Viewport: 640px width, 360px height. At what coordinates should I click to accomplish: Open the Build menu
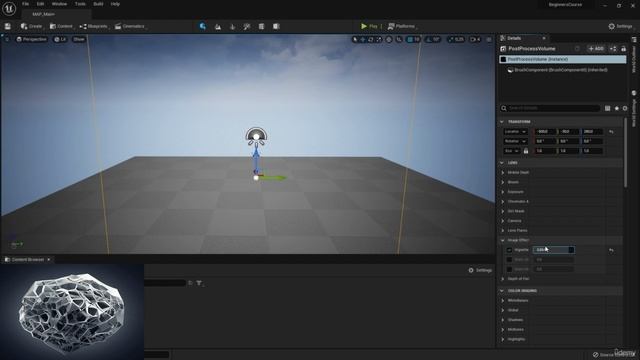click(98, 4)
